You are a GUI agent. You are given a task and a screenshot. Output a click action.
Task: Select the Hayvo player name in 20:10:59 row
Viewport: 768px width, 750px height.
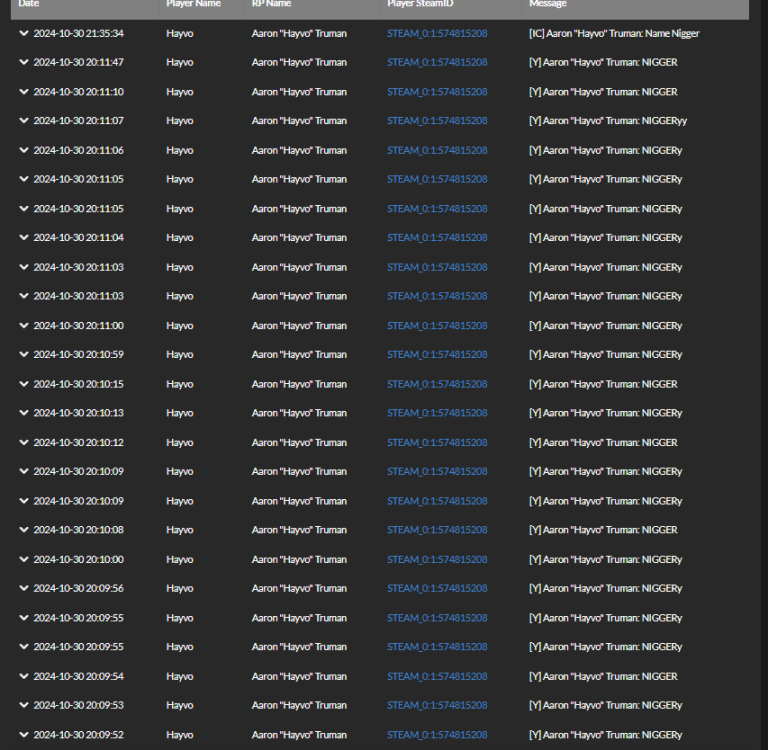[180, 355]
